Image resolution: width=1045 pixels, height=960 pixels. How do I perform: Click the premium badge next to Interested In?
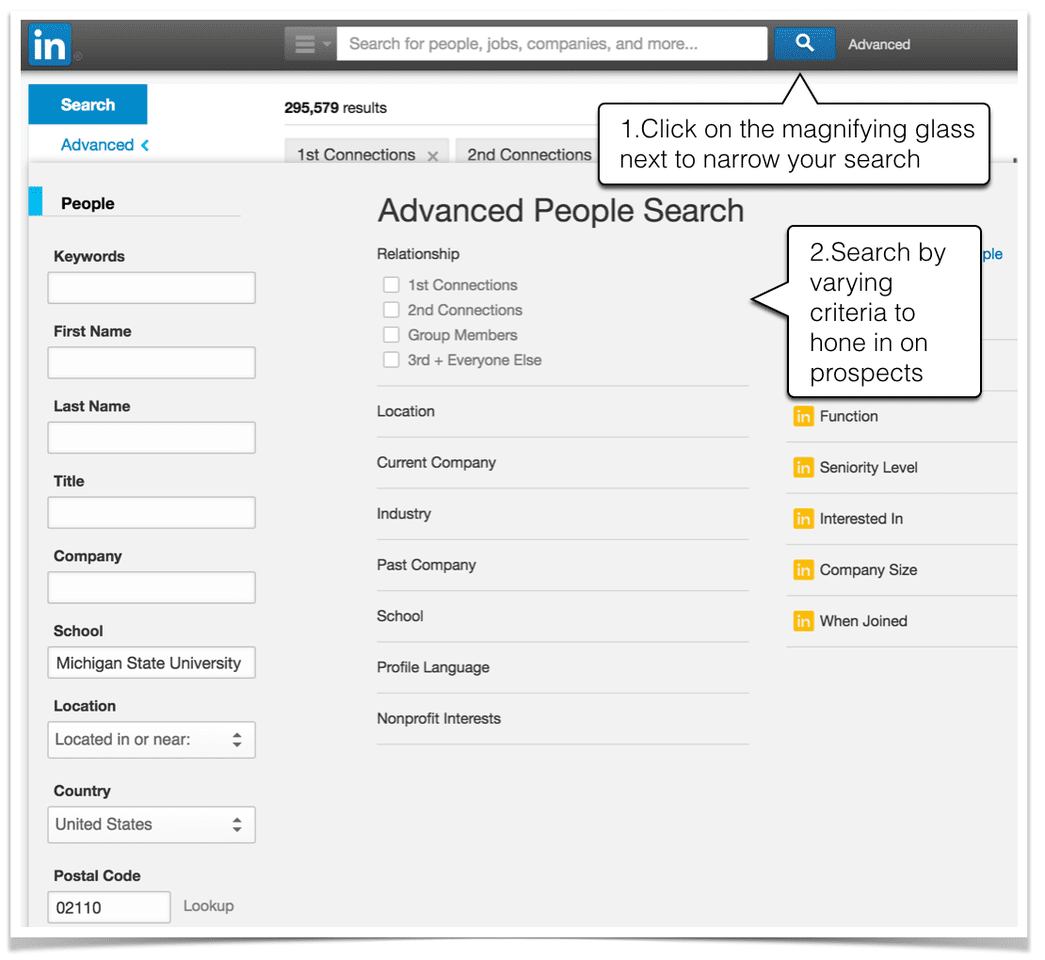coord(803,519)
